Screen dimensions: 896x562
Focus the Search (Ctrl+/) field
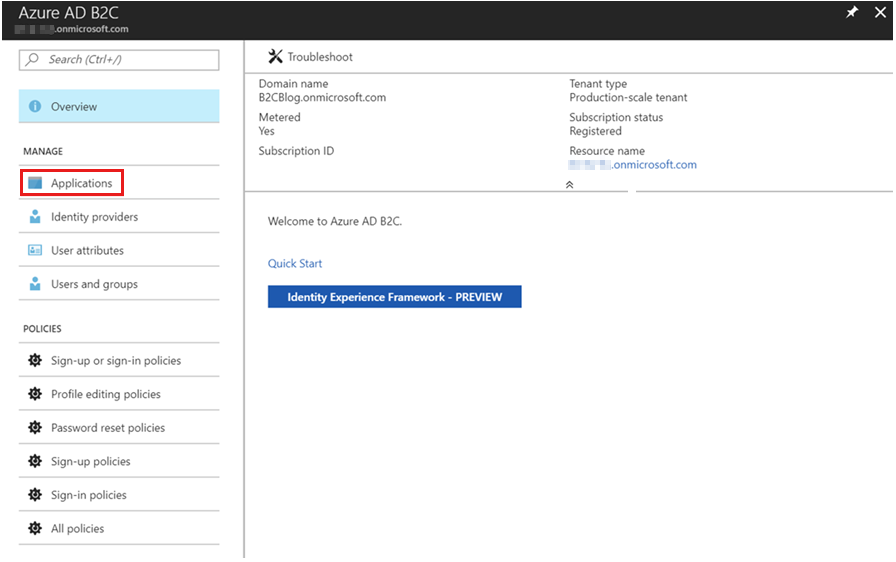[119, 59]
